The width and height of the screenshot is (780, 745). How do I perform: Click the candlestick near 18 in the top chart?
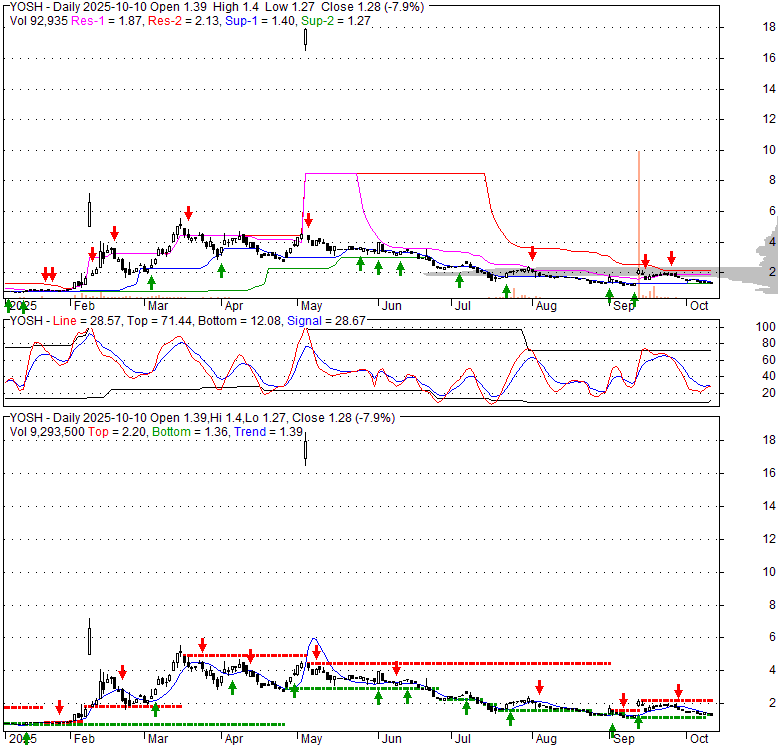tap(305, 39)
